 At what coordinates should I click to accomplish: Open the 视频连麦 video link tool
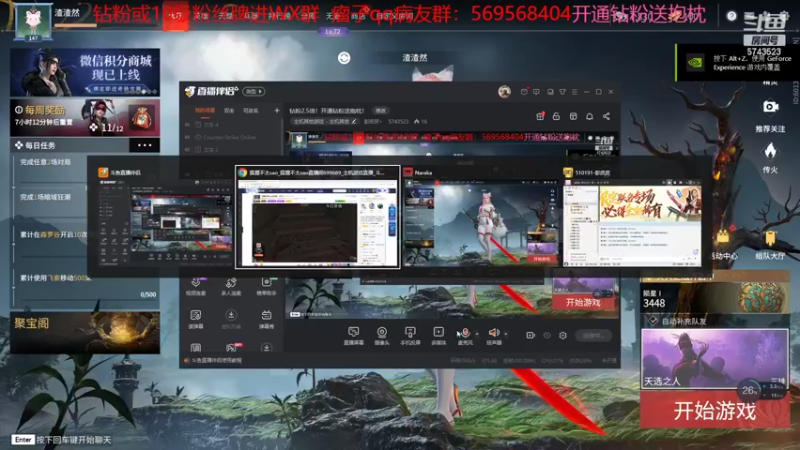pos(196,286)
